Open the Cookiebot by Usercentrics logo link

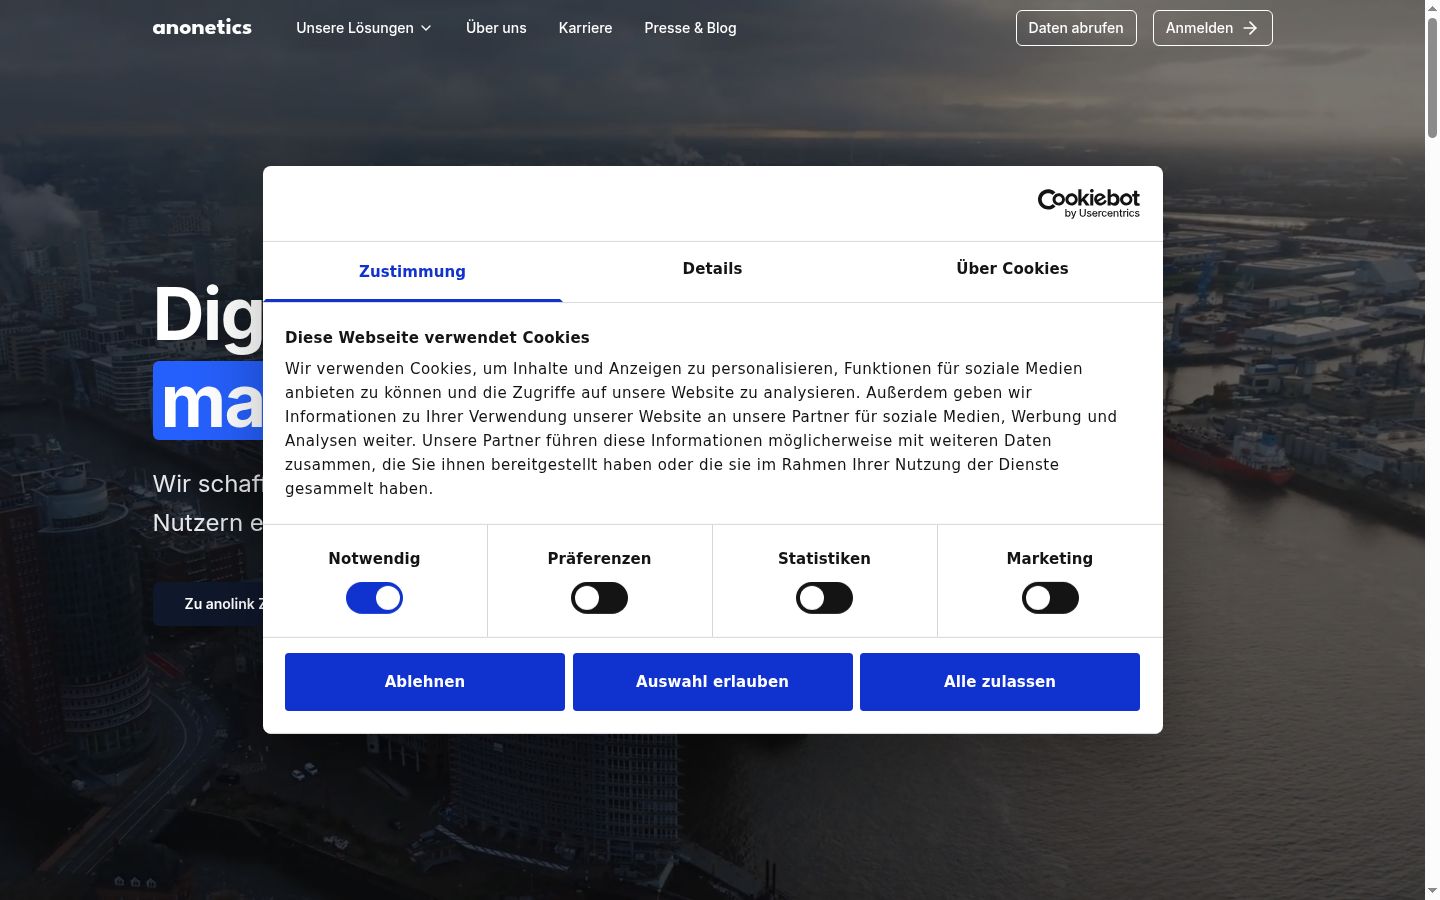pos(1088,203)
